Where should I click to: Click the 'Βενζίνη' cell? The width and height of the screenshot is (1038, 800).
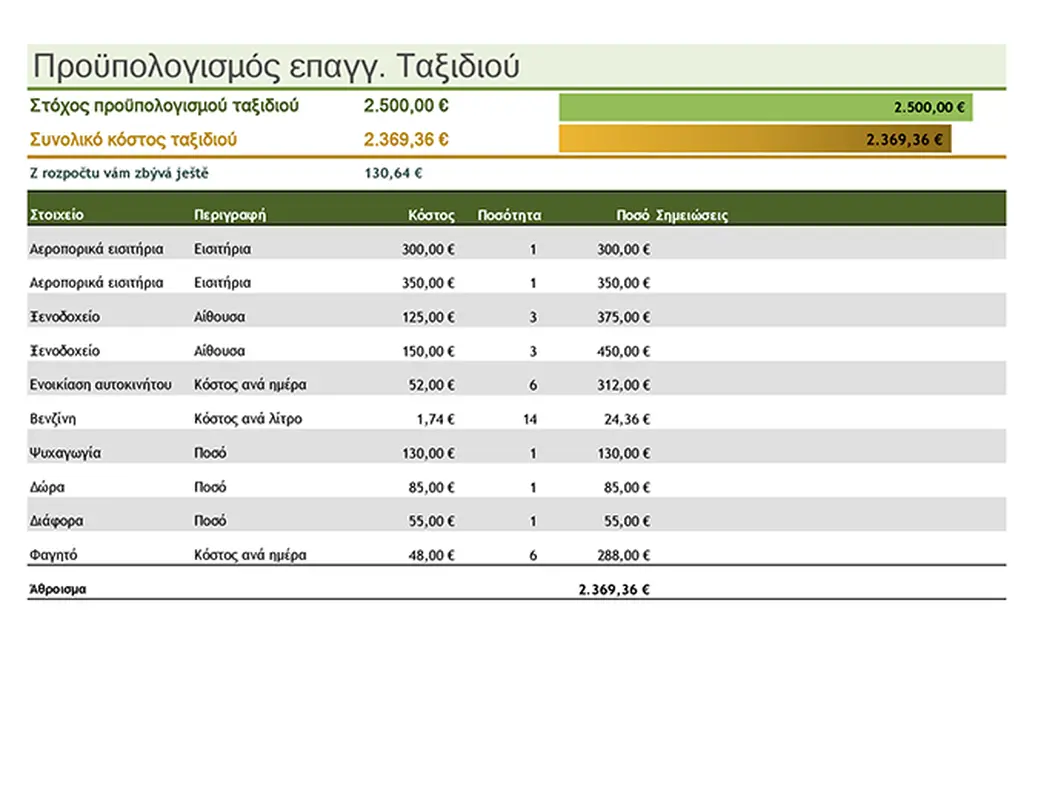(x=53, y=419)
